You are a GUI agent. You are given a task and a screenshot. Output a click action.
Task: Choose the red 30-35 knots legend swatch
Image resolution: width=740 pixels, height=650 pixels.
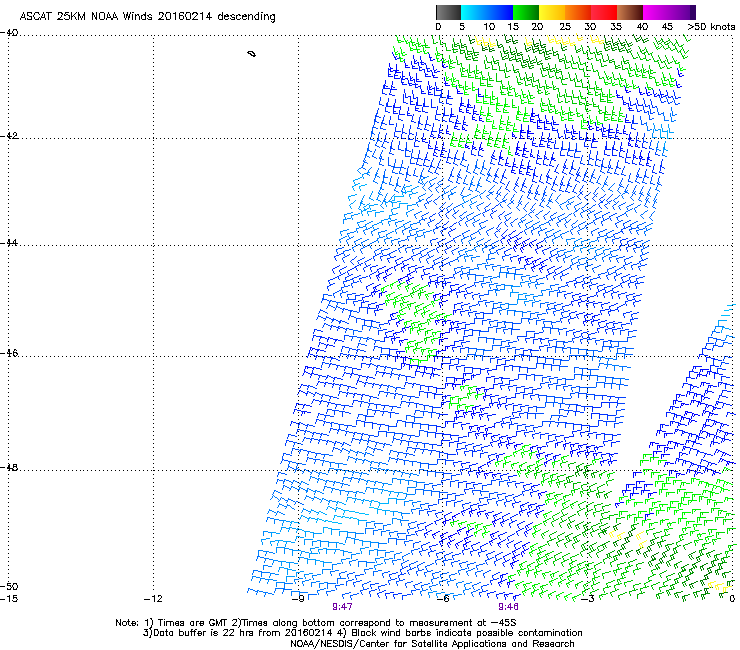(x=604, y=12)
